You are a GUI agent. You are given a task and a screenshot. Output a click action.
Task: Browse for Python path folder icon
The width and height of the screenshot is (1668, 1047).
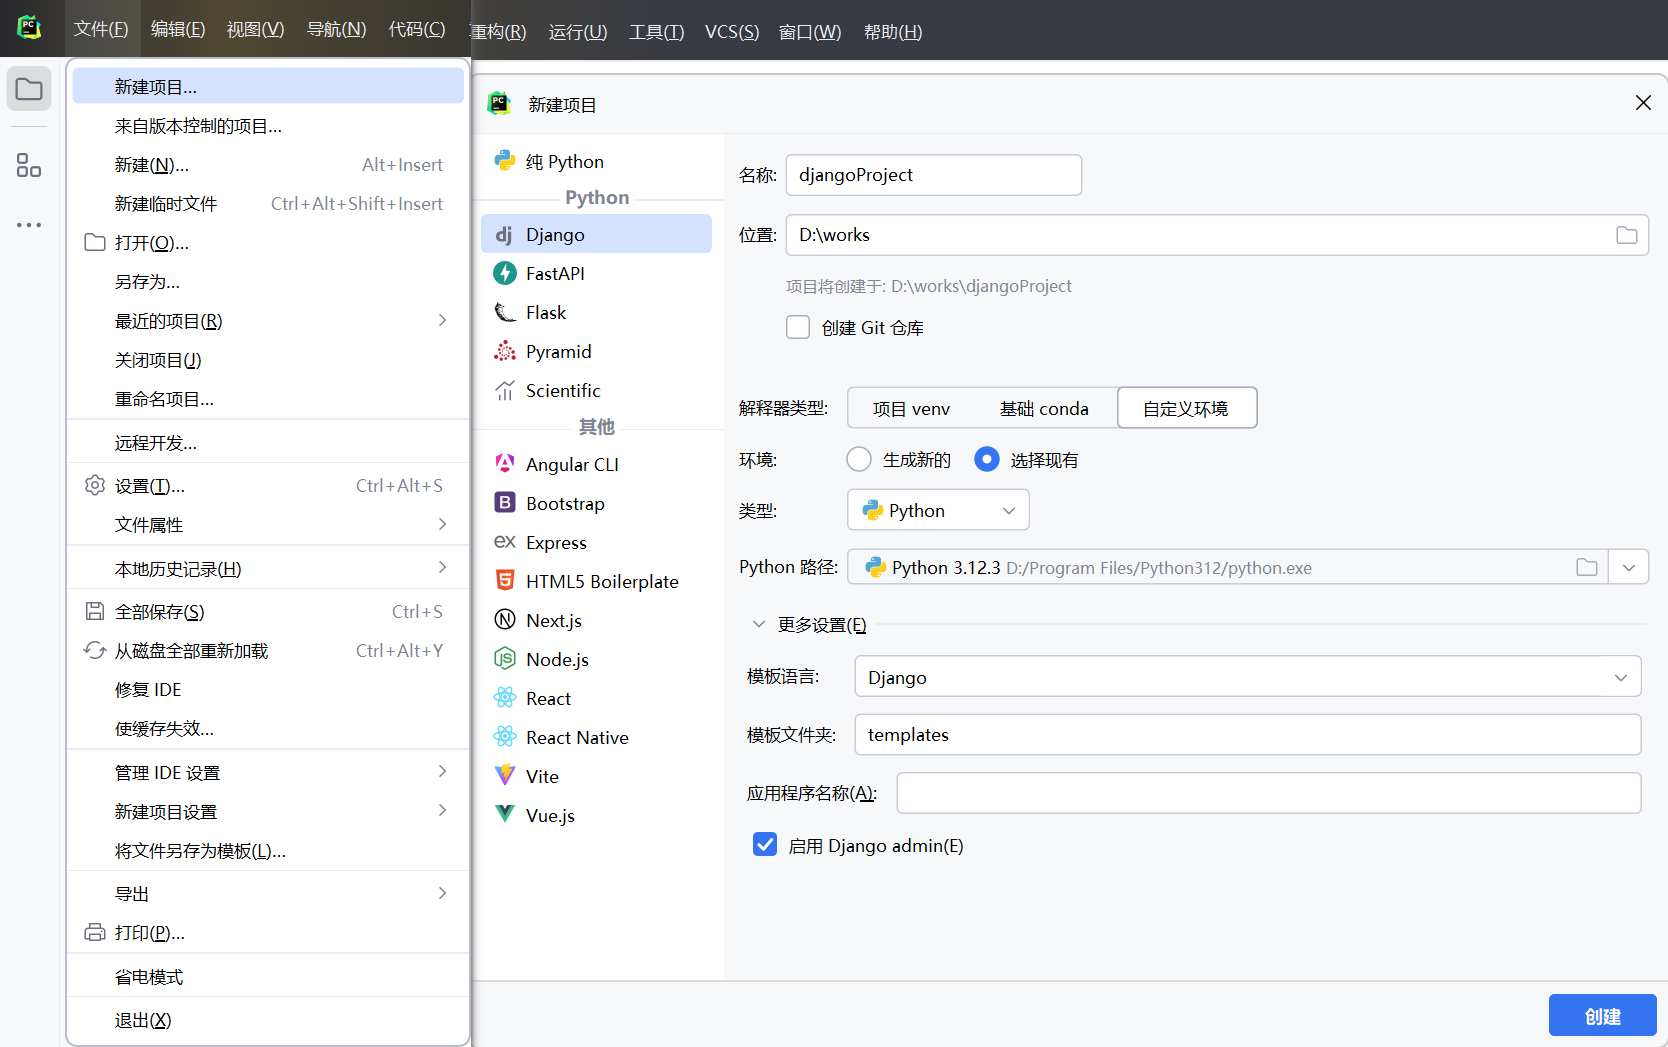click(x=1587, y=567)
